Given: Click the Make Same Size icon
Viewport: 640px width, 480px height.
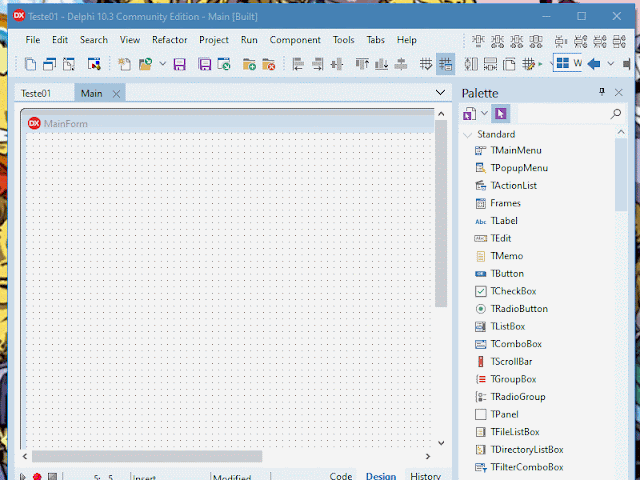Looking at the screenshot, I should point(490,64).
